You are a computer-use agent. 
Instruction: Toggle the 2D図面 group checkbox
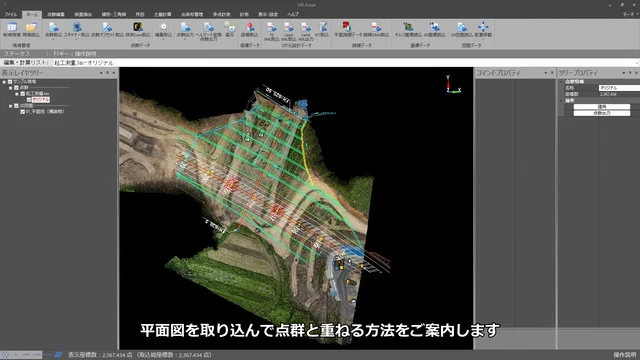[x=16, y=106]
